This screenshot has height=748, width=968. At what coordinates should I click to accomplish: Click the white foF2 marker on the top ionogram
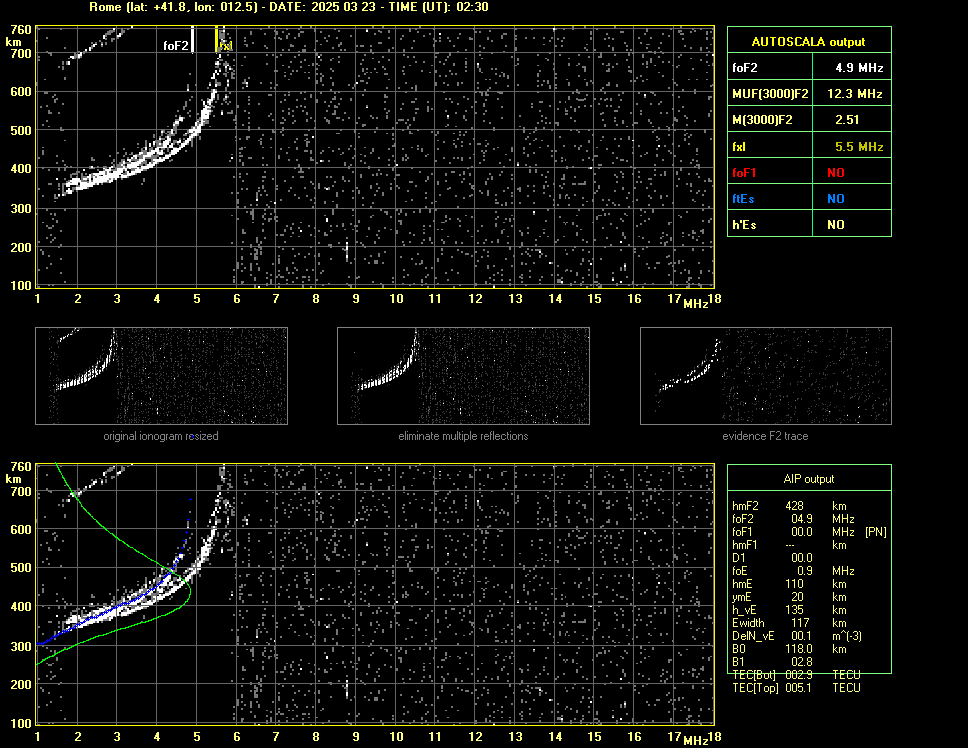(x=193, y=39)
